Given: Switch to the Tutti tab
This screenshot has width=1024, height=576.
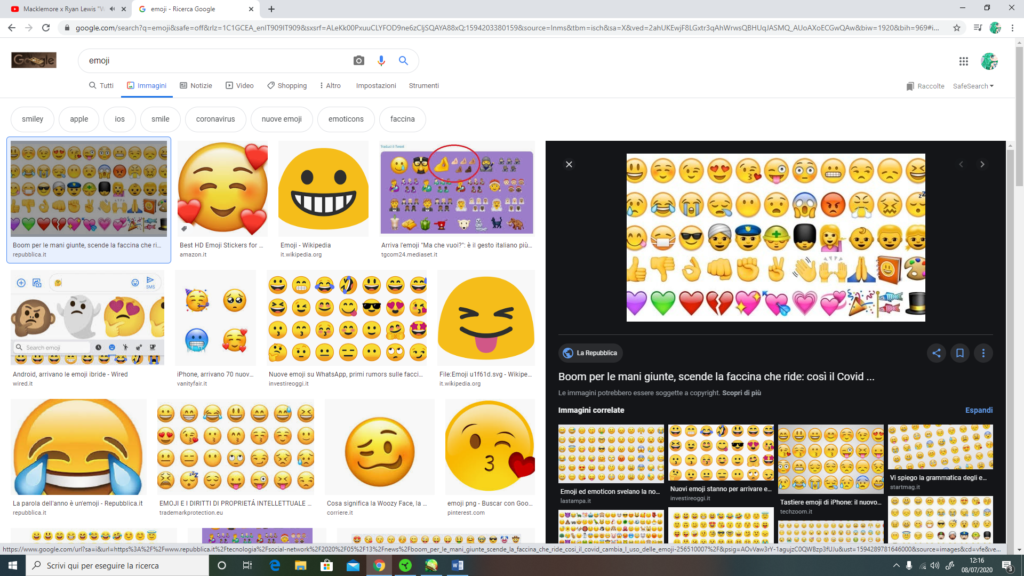Looking at the screenshot, I should point(101,86).
